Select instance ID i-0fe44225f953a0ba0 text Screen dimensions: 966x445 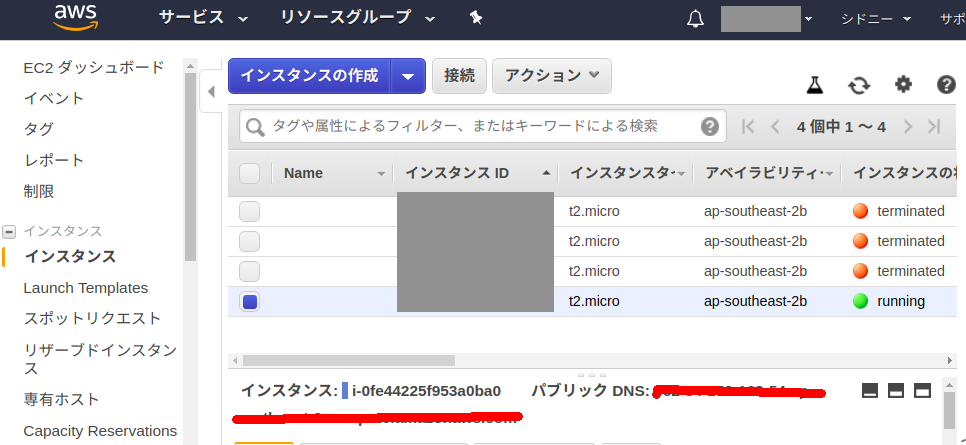pos(426,391)
